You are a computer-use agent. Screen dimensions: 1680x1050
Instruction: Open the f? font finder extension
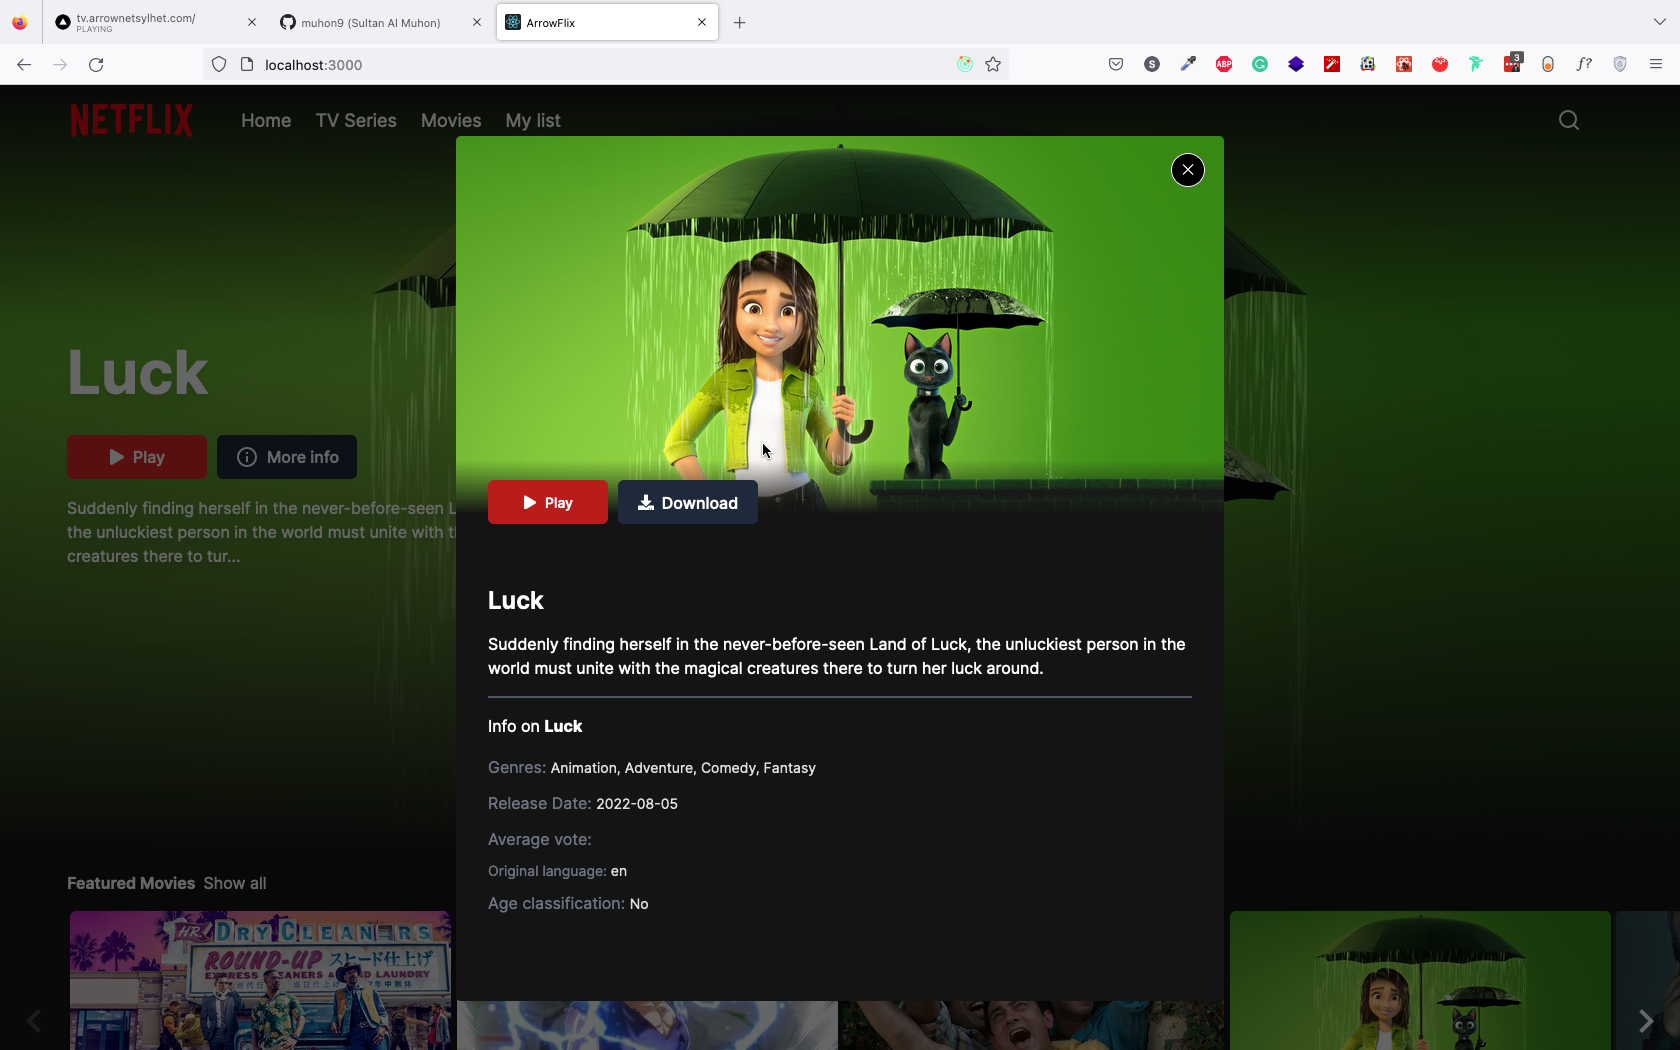pyautogui.click(x=1584, y=64)
